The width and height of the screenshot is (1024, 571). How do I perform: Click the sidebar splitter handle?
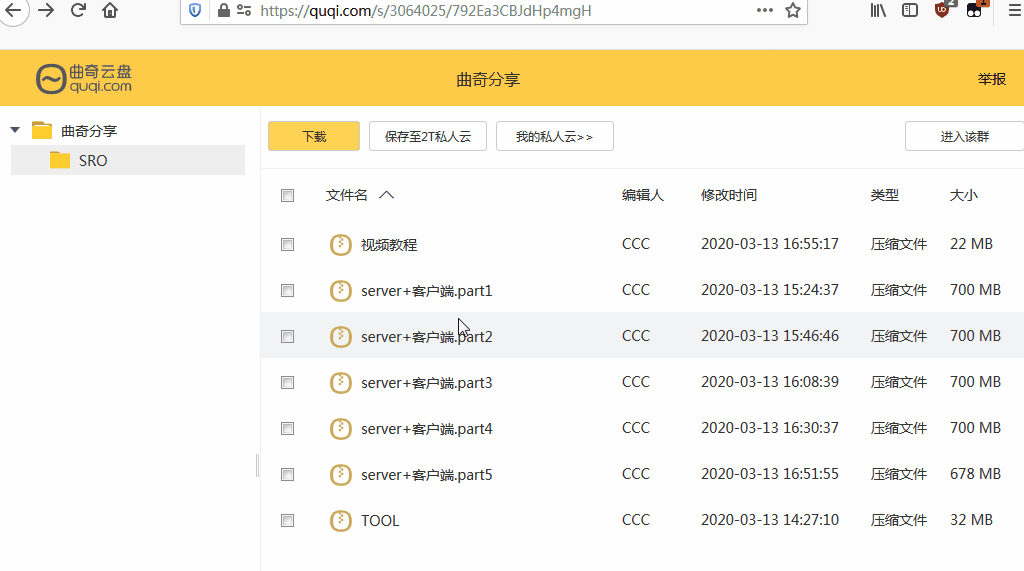[257, 465]
